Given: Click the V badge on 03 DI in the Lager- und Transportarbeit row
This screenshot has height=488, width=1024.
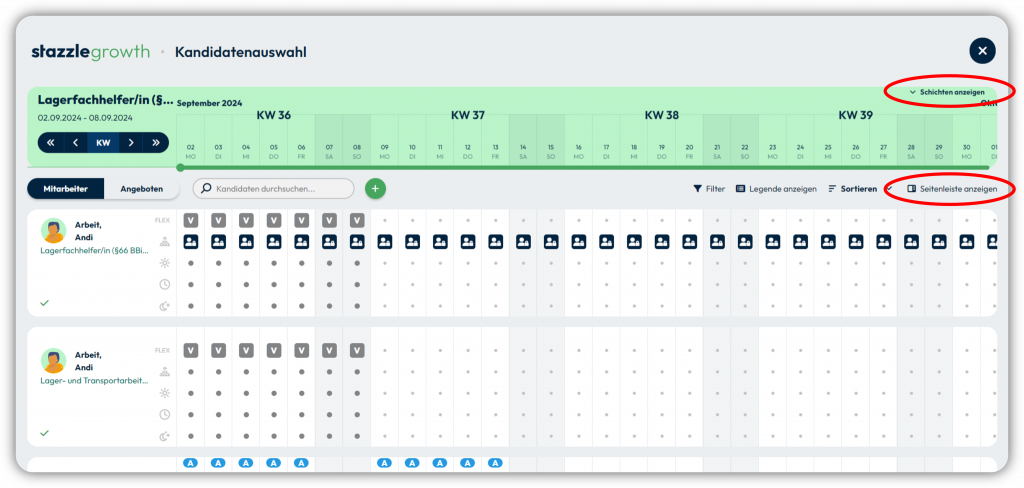Looking at the screenshot, I should (218, 351).
